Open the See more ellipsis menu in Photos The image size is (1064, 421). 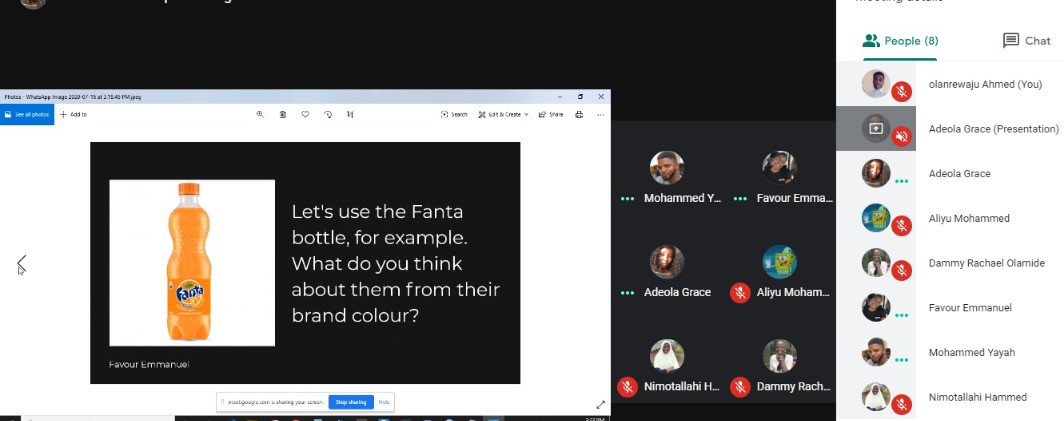tap(601, 115)
